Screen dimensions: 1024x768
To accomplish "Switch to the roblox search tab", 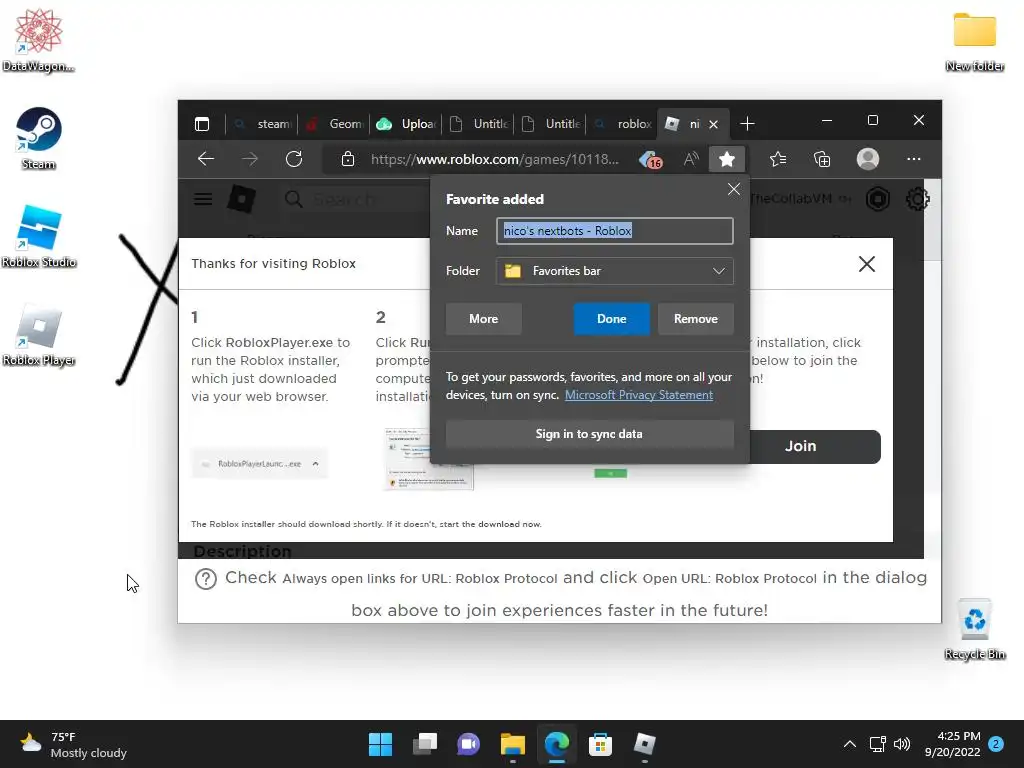I will [622, 123].
